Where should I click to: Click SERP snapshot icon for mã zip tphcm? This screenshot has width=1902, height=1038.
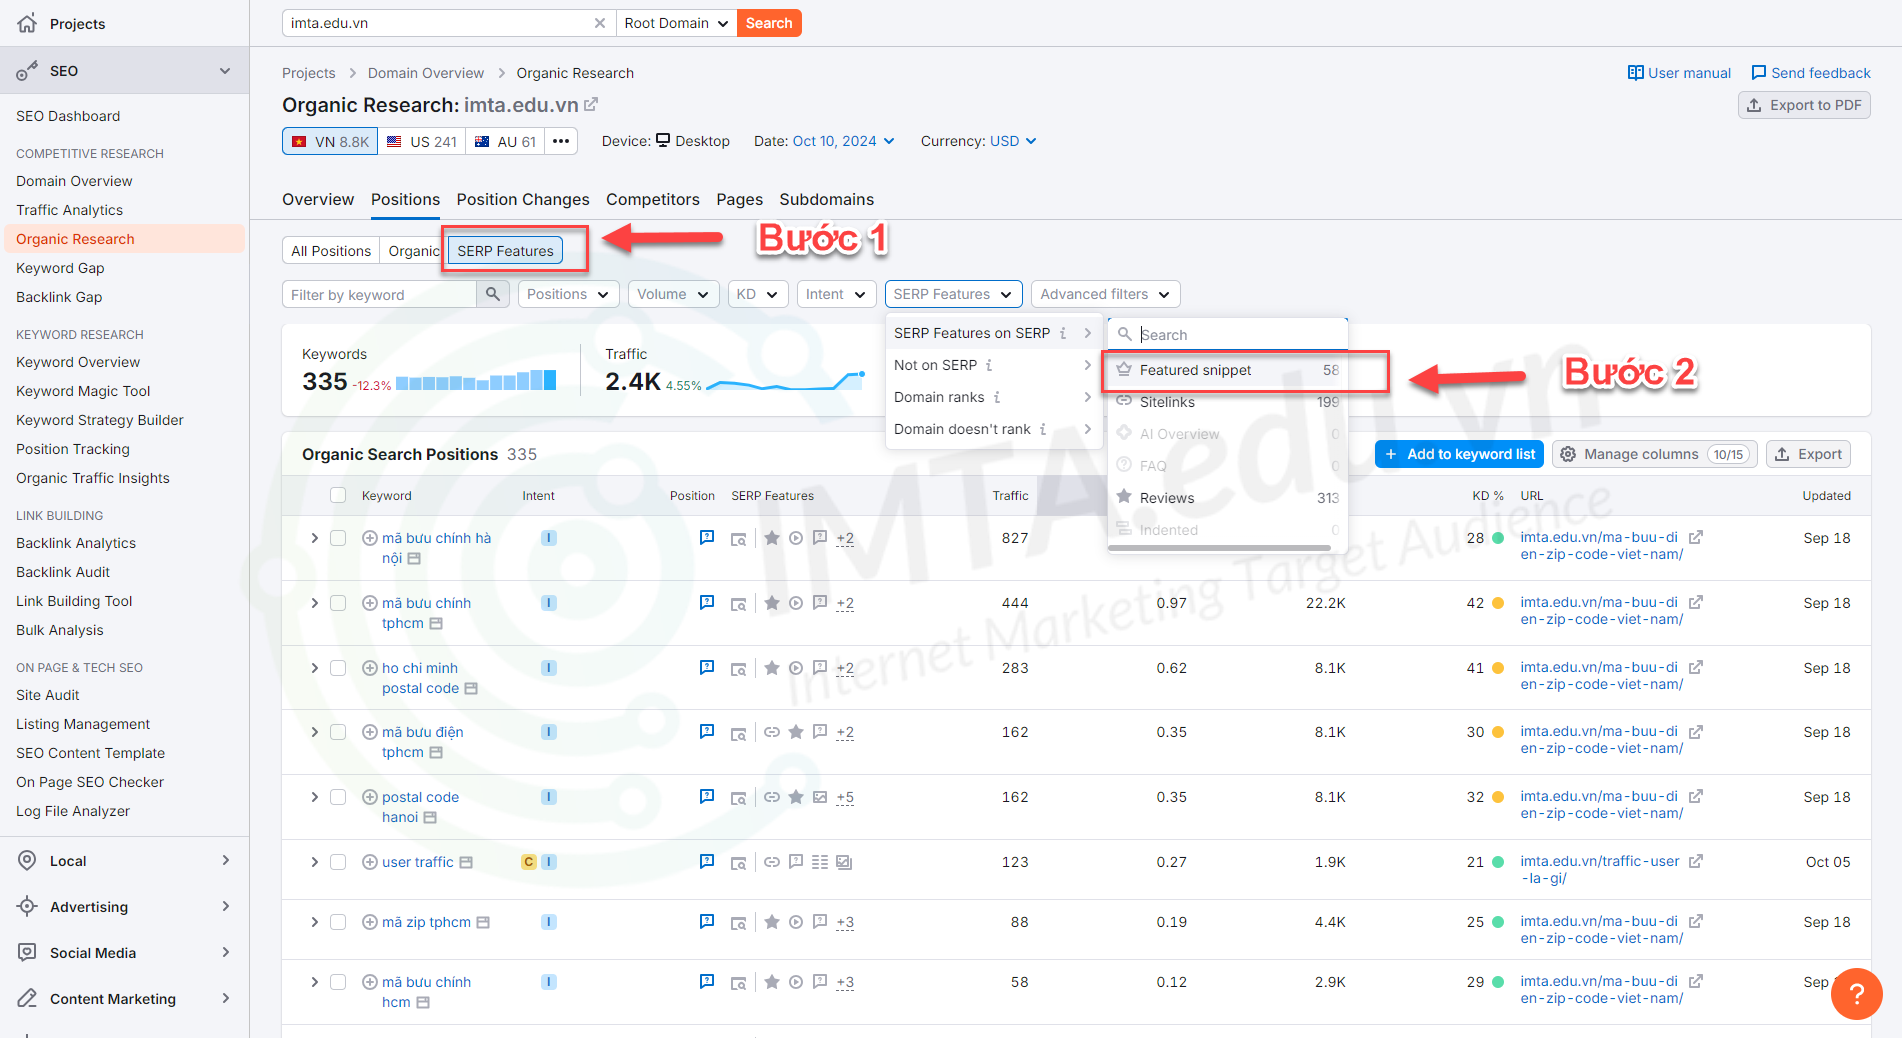739,923
